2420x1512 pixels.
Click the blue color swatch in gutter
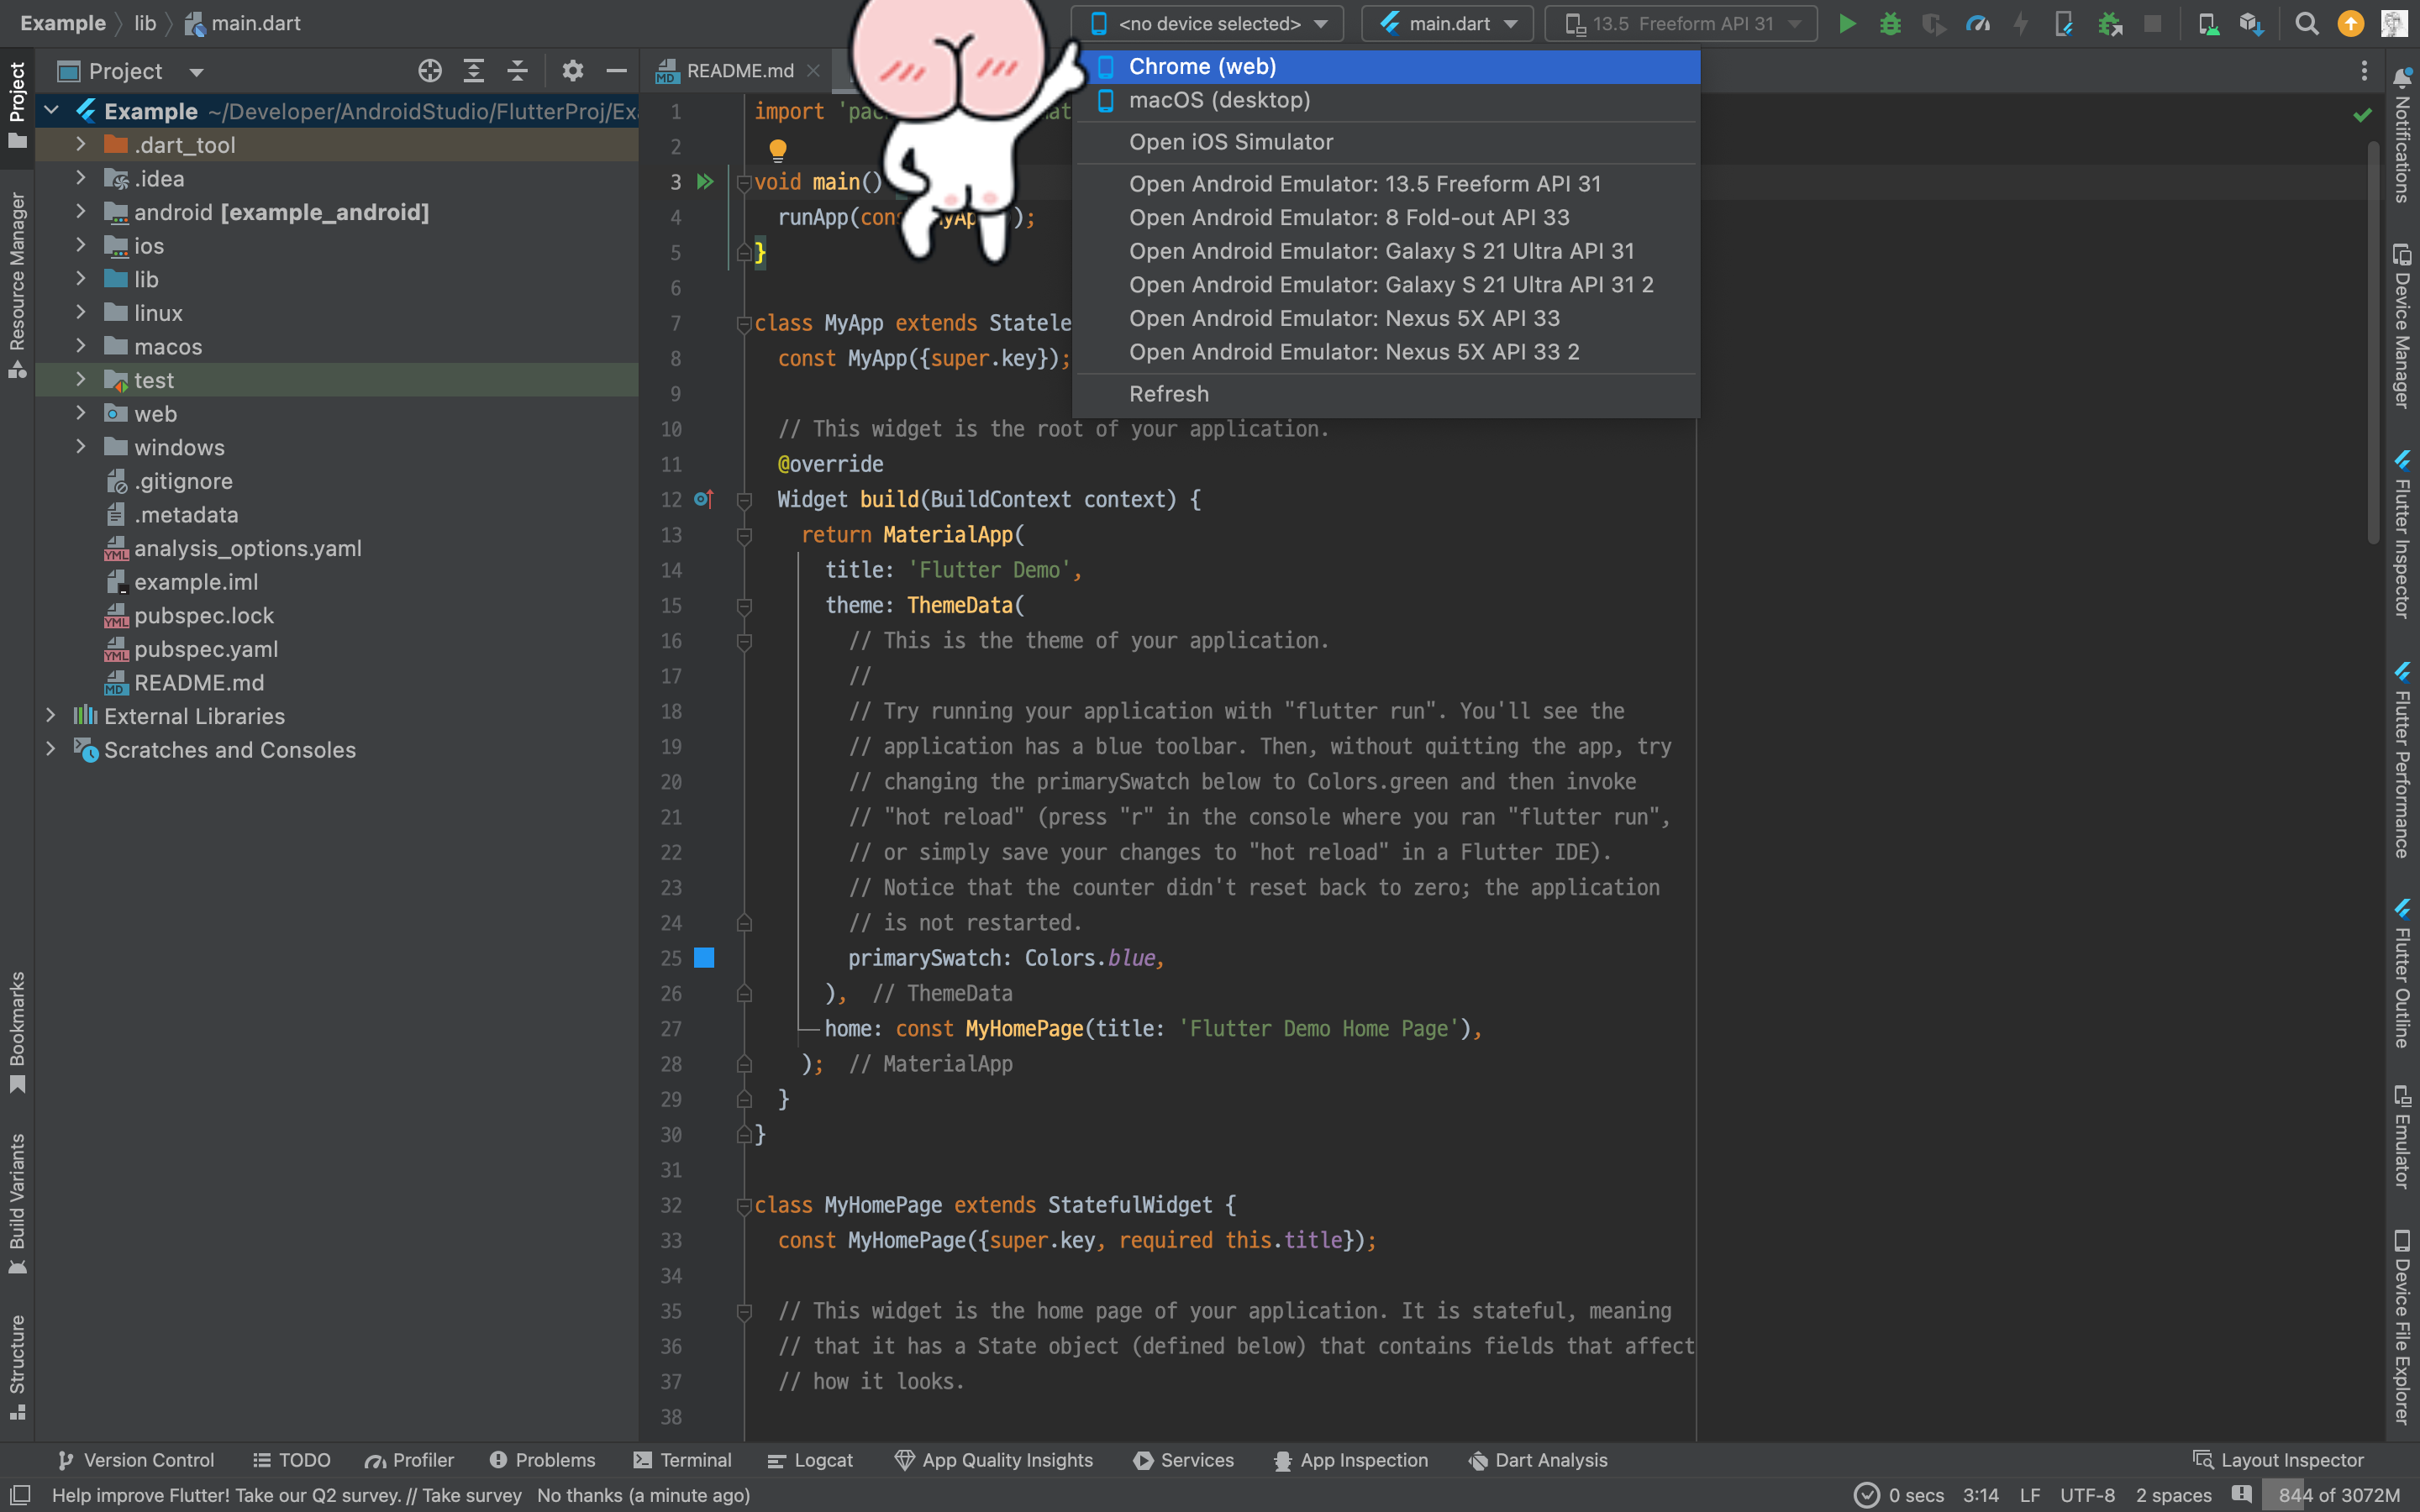click(704, 958)
